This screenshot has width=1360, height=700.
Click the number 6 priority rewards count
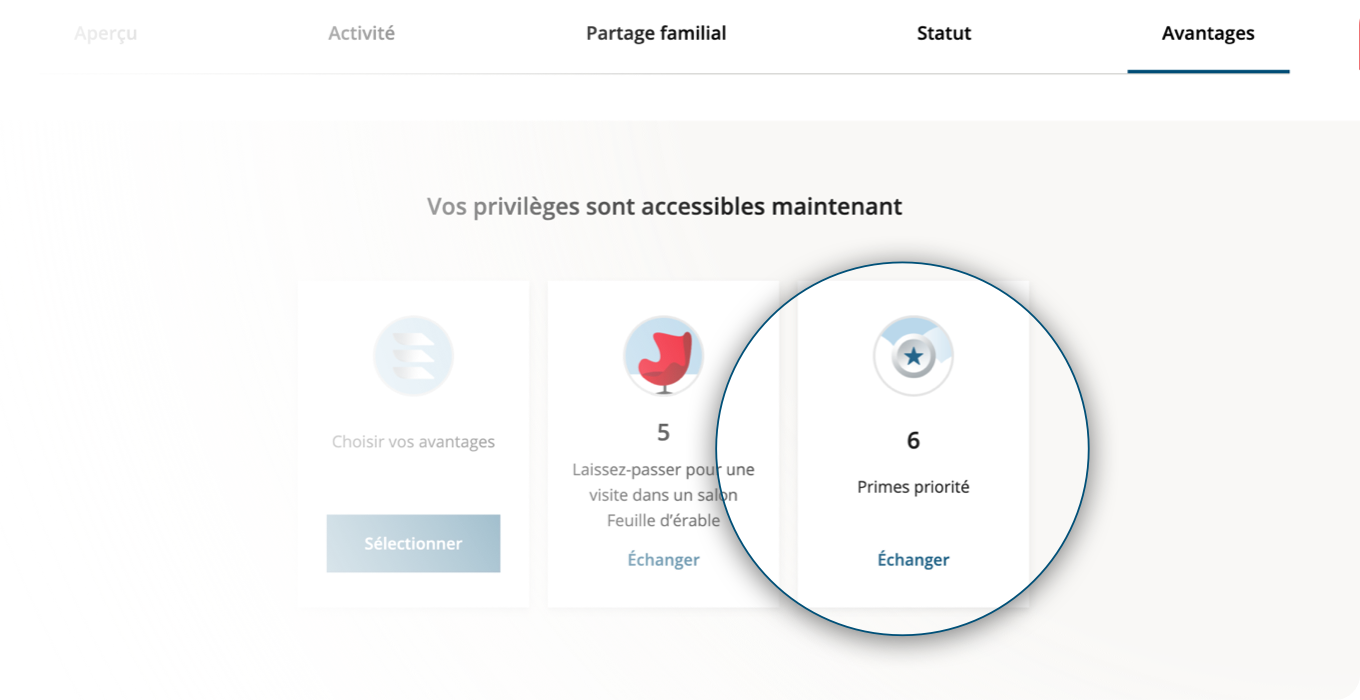point(913,440)
